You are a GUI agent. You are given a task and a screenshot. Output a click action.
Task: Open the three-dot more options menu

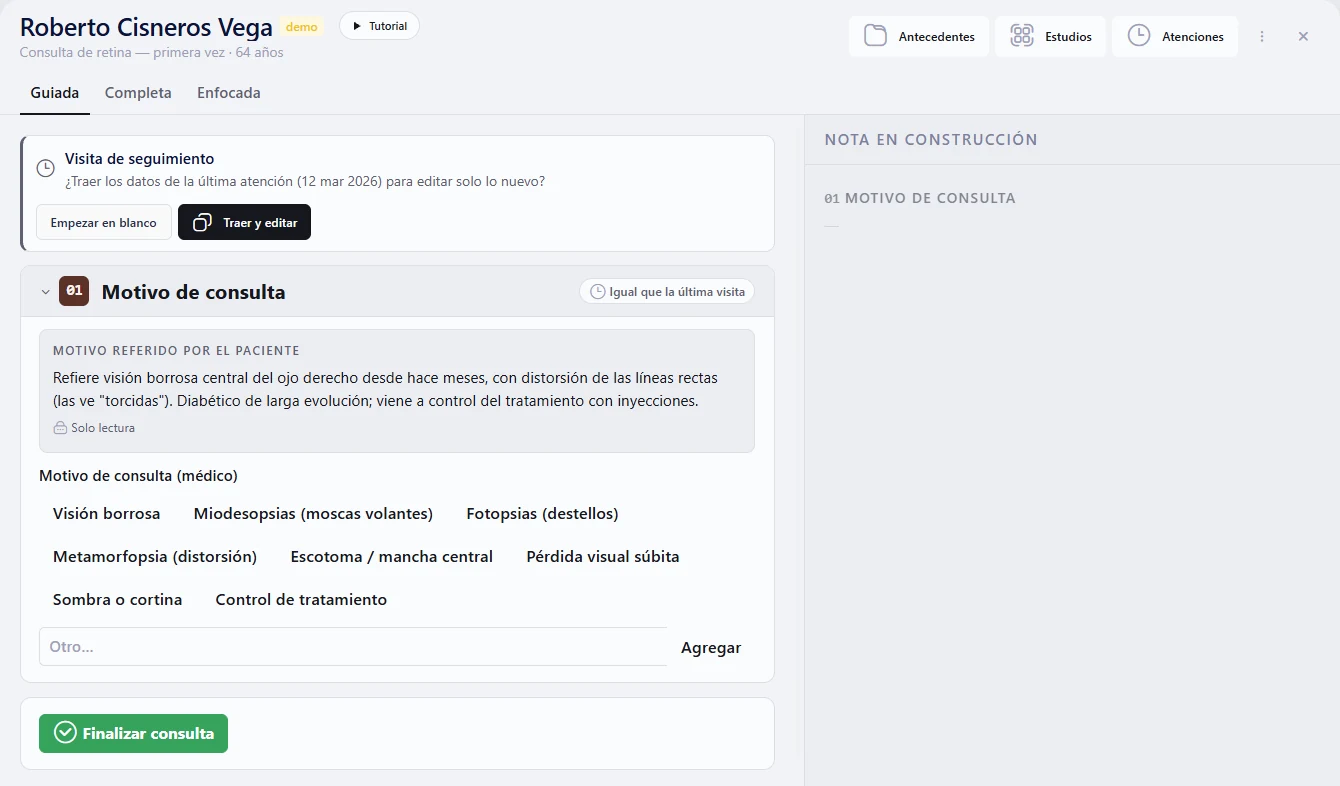[1262, 37]
